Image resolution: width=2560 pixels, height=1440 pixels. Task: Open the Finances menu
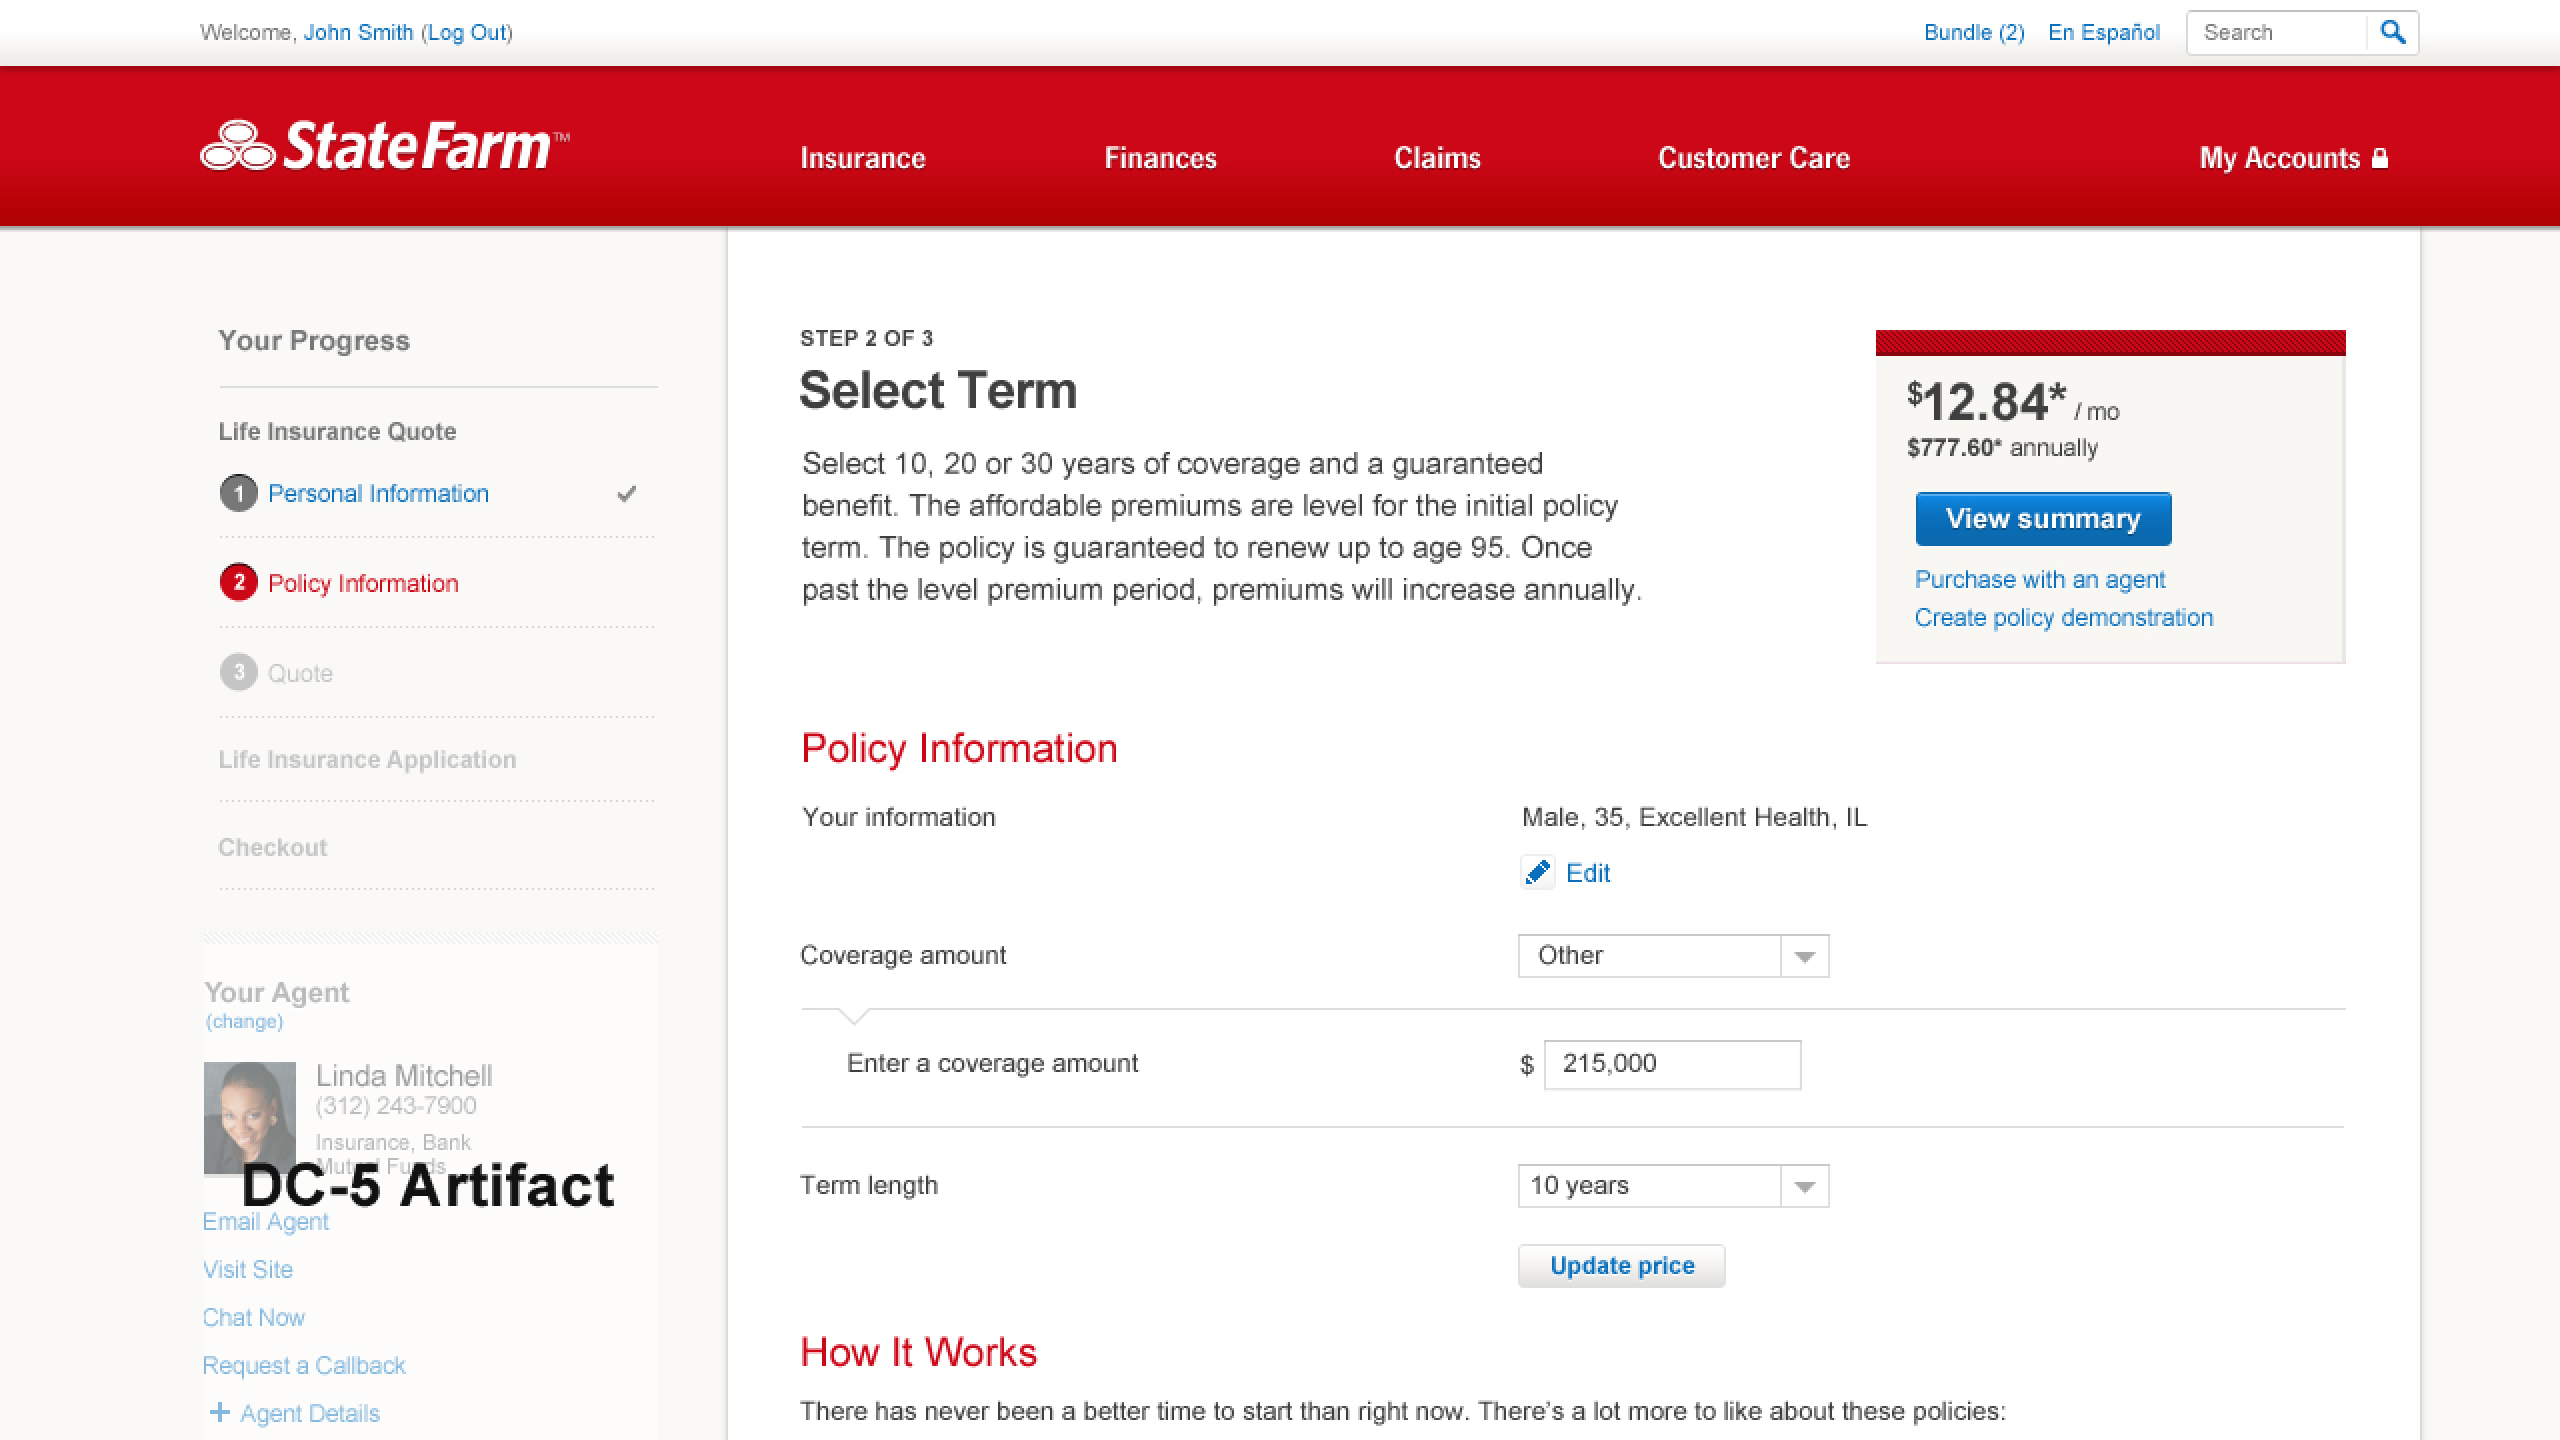click(x=1160, y=158)
